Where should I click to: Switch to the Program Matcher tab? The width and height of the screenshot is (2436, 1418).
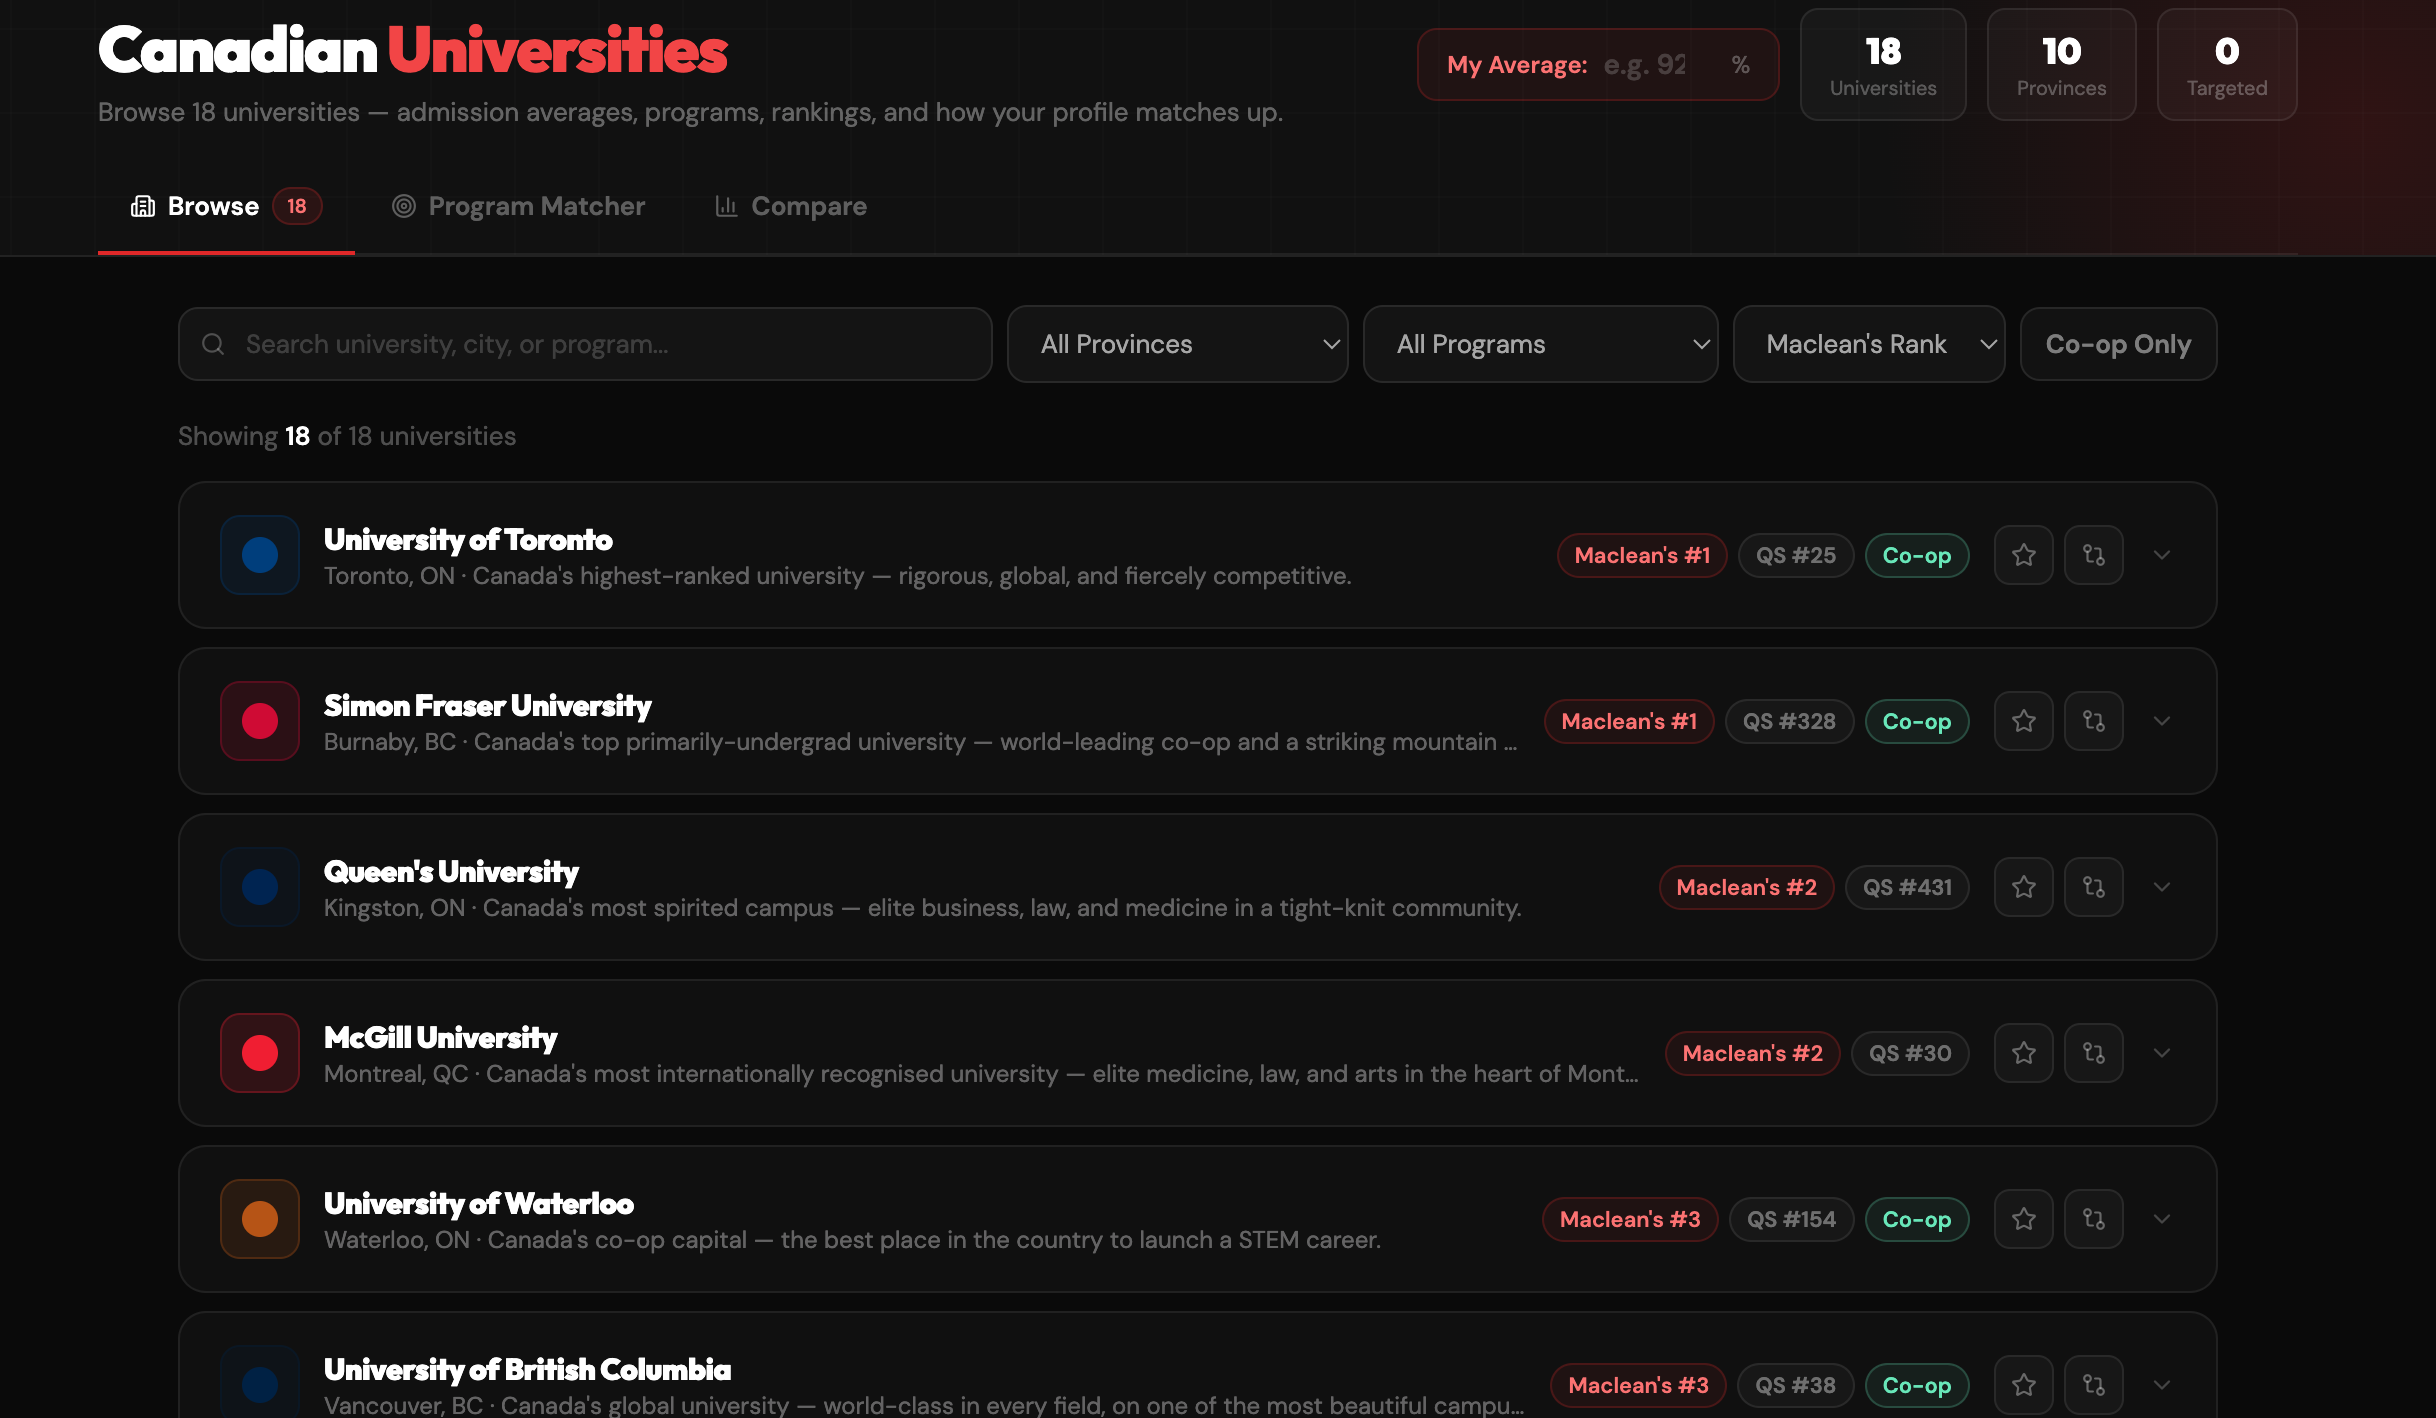(518, 206)
